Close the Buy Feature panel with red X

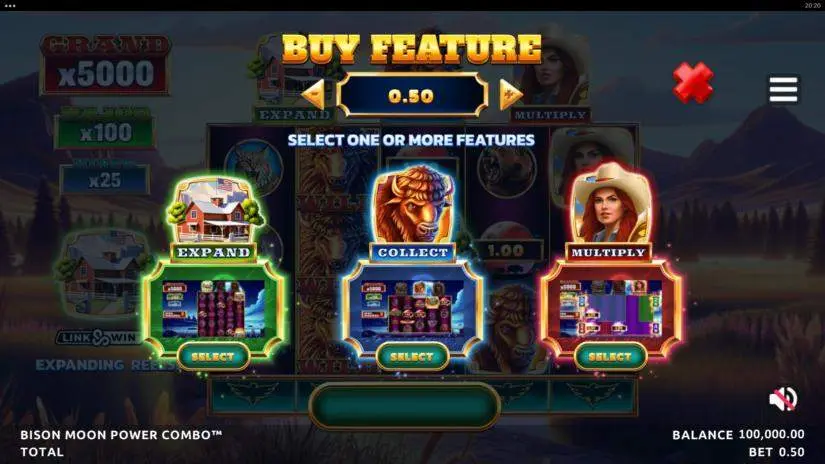[x=693, y=83]
